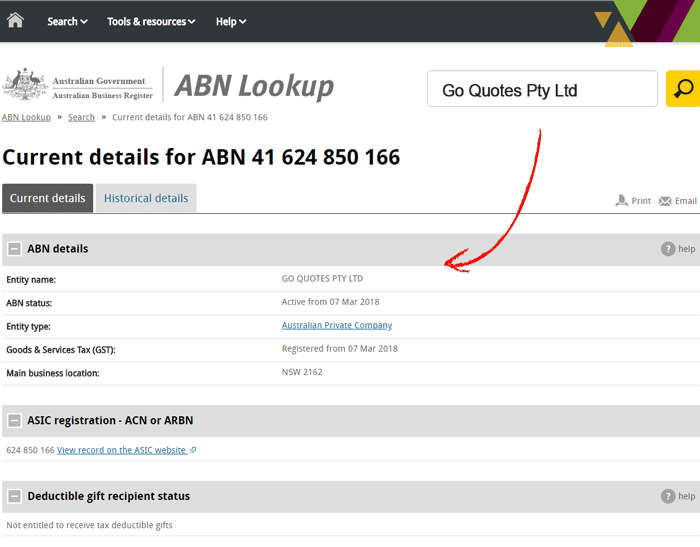Open the Australian Private Company link

337,325
